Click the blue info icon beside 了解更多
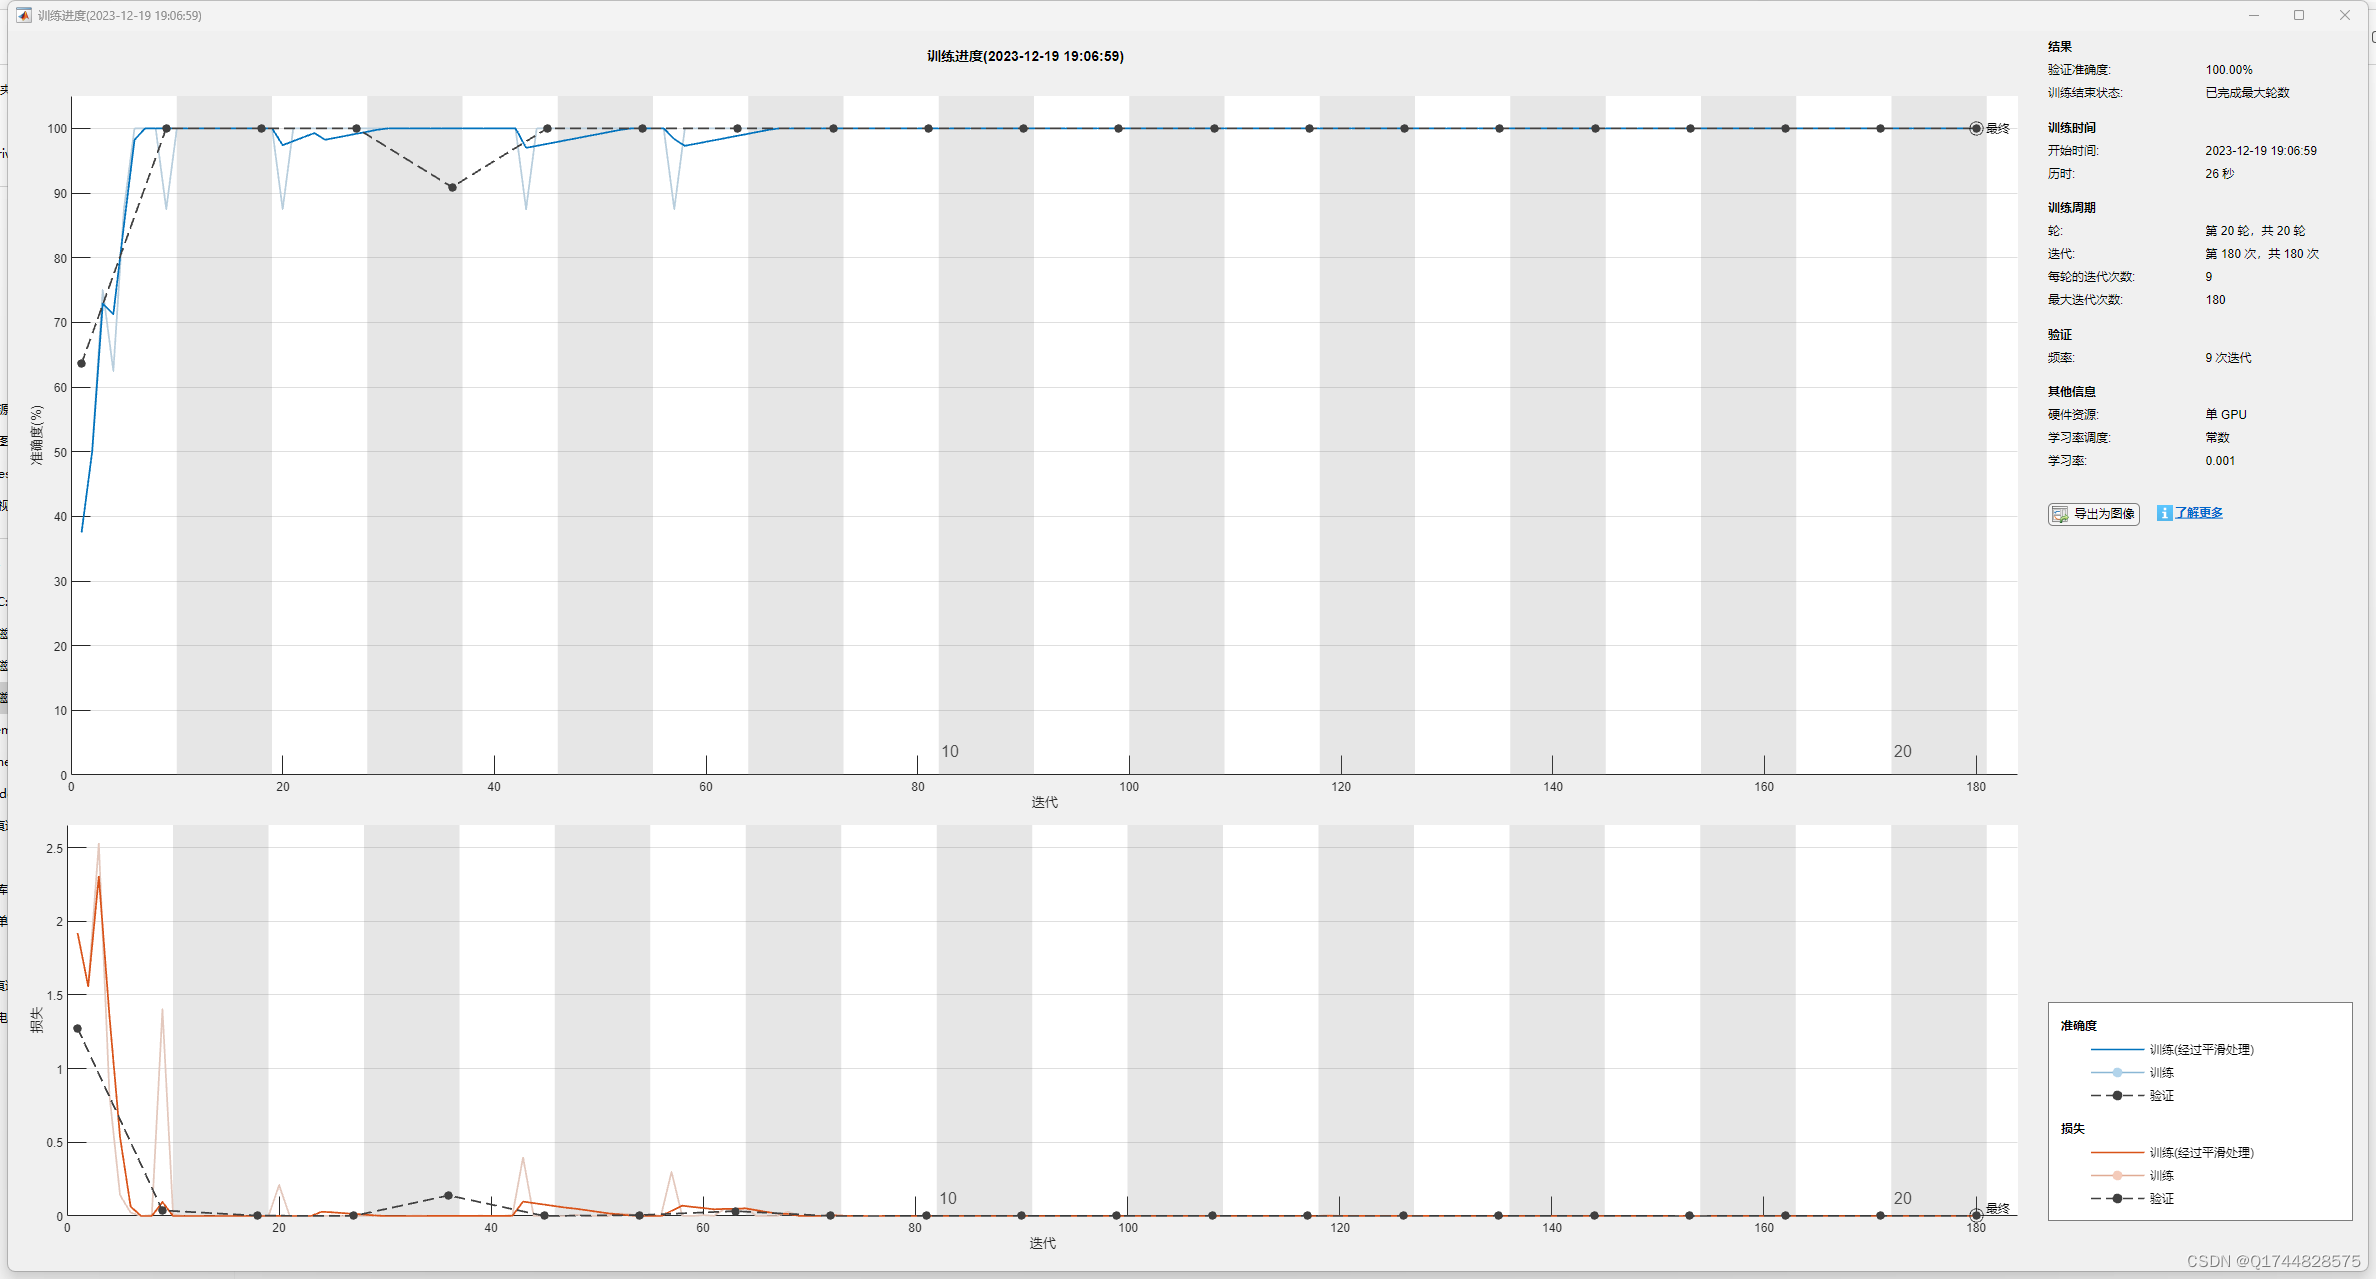The height and width of the screenshot is (1279, 2376). coord(2164,513)
